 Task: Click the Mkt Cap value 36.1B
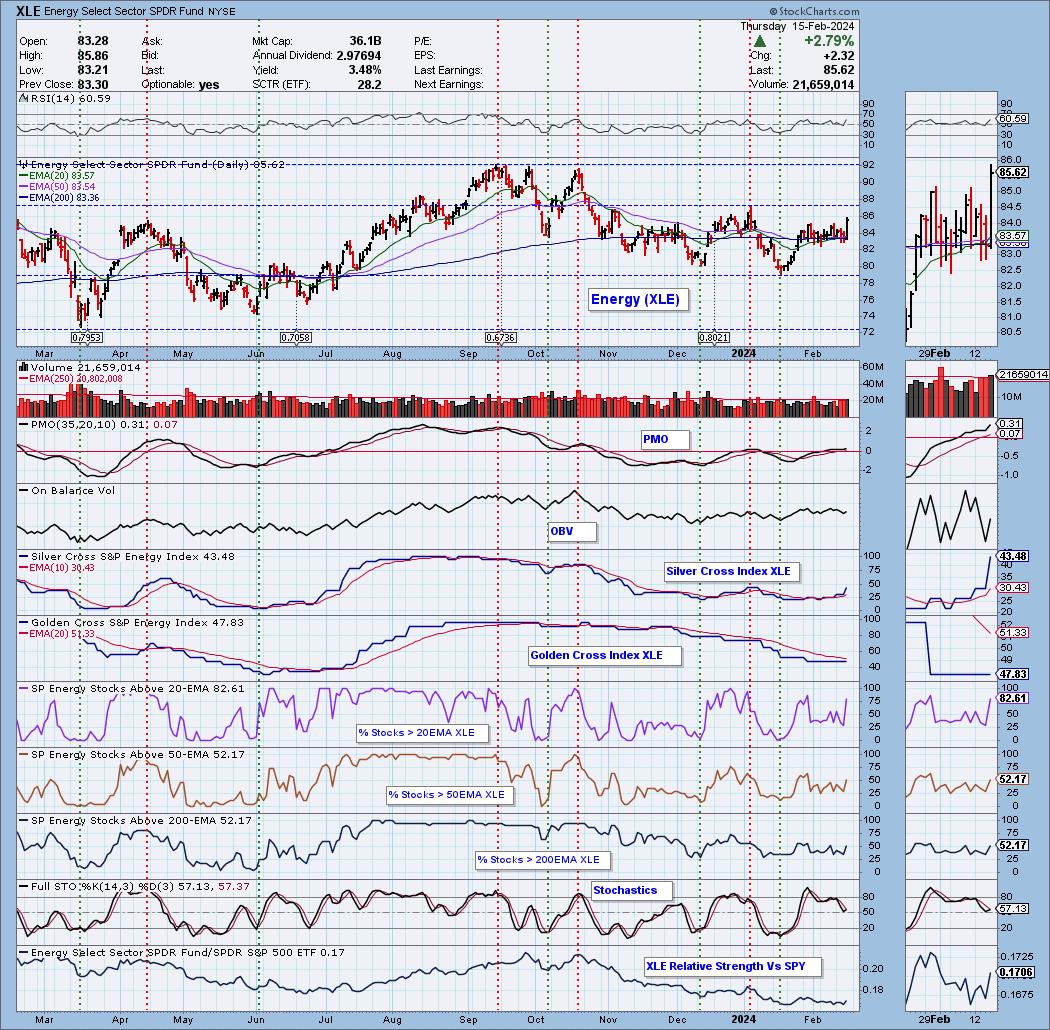click(x=365, y=41)
